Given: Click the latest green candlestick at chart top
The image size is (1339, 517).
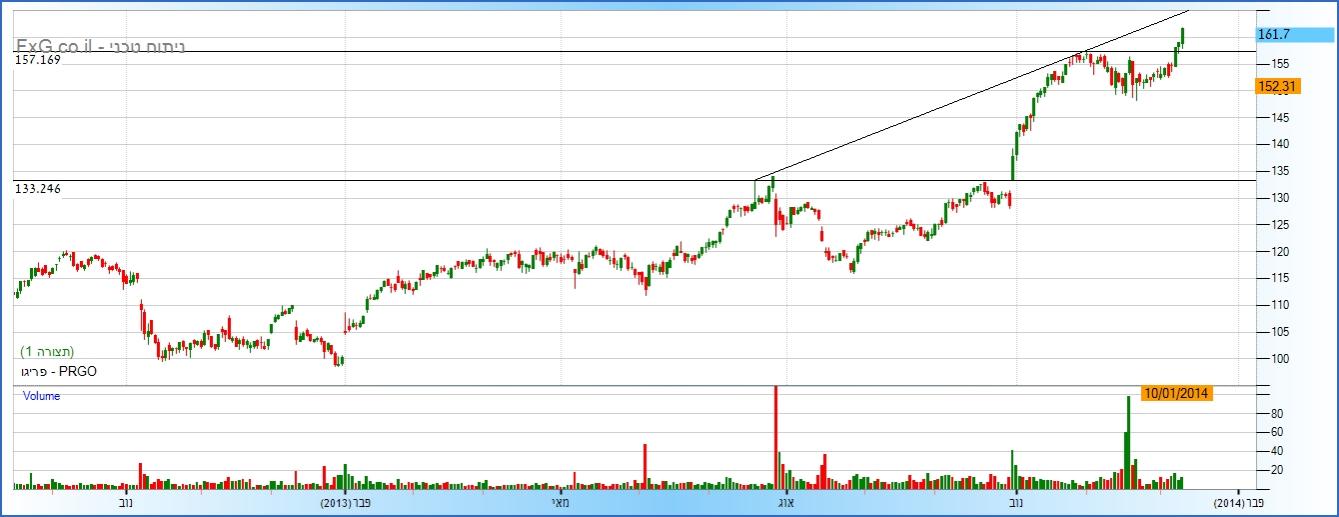Looking at the screenshot, I should (1182, 37).
